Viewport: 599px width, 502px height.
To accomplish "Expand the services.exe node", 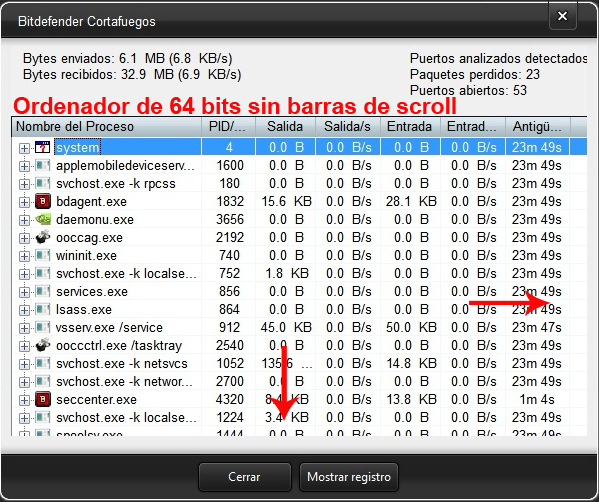I will [24, 292].
